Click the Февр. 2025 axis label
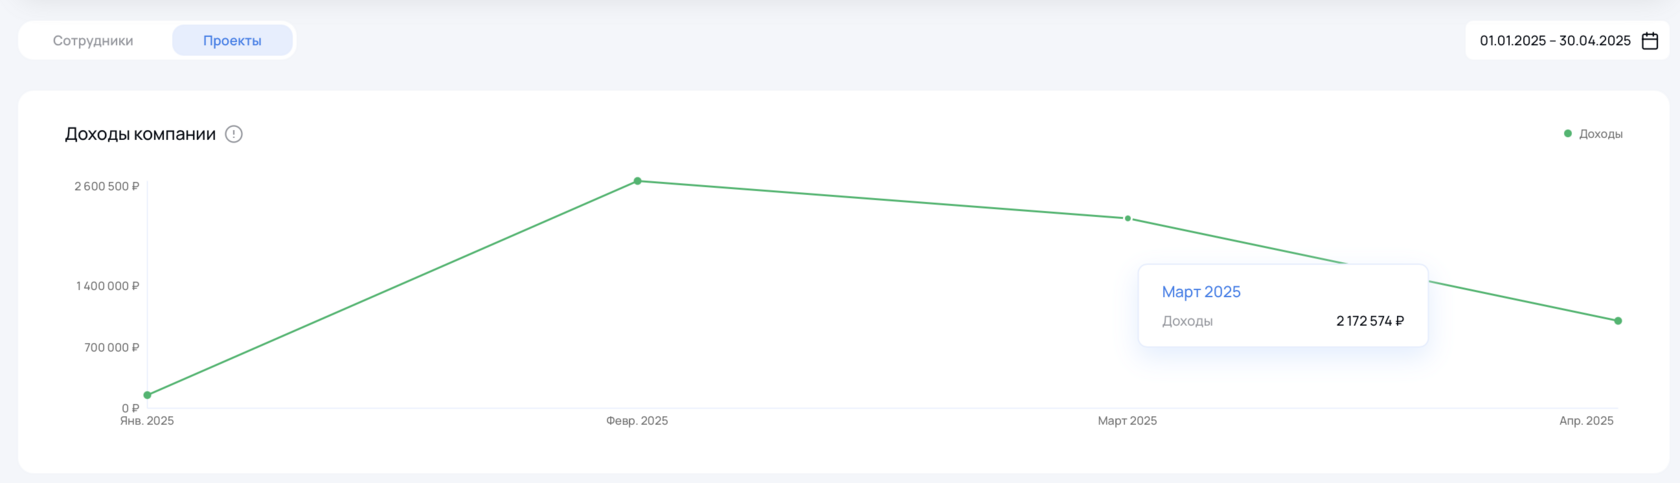The image size is (1680, 483). pos(637,421)
